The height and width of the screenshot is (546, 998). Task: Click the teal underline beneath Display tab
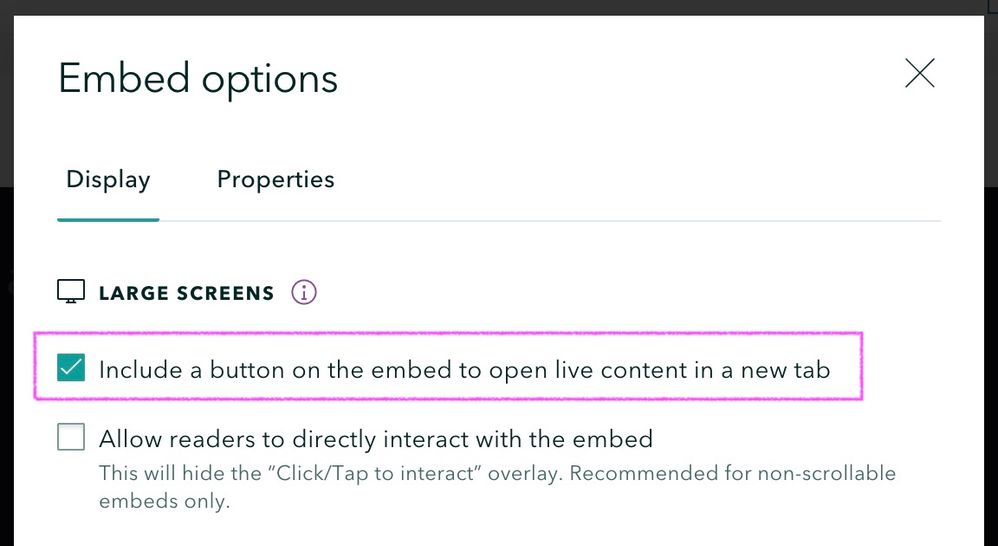(108, 219)
